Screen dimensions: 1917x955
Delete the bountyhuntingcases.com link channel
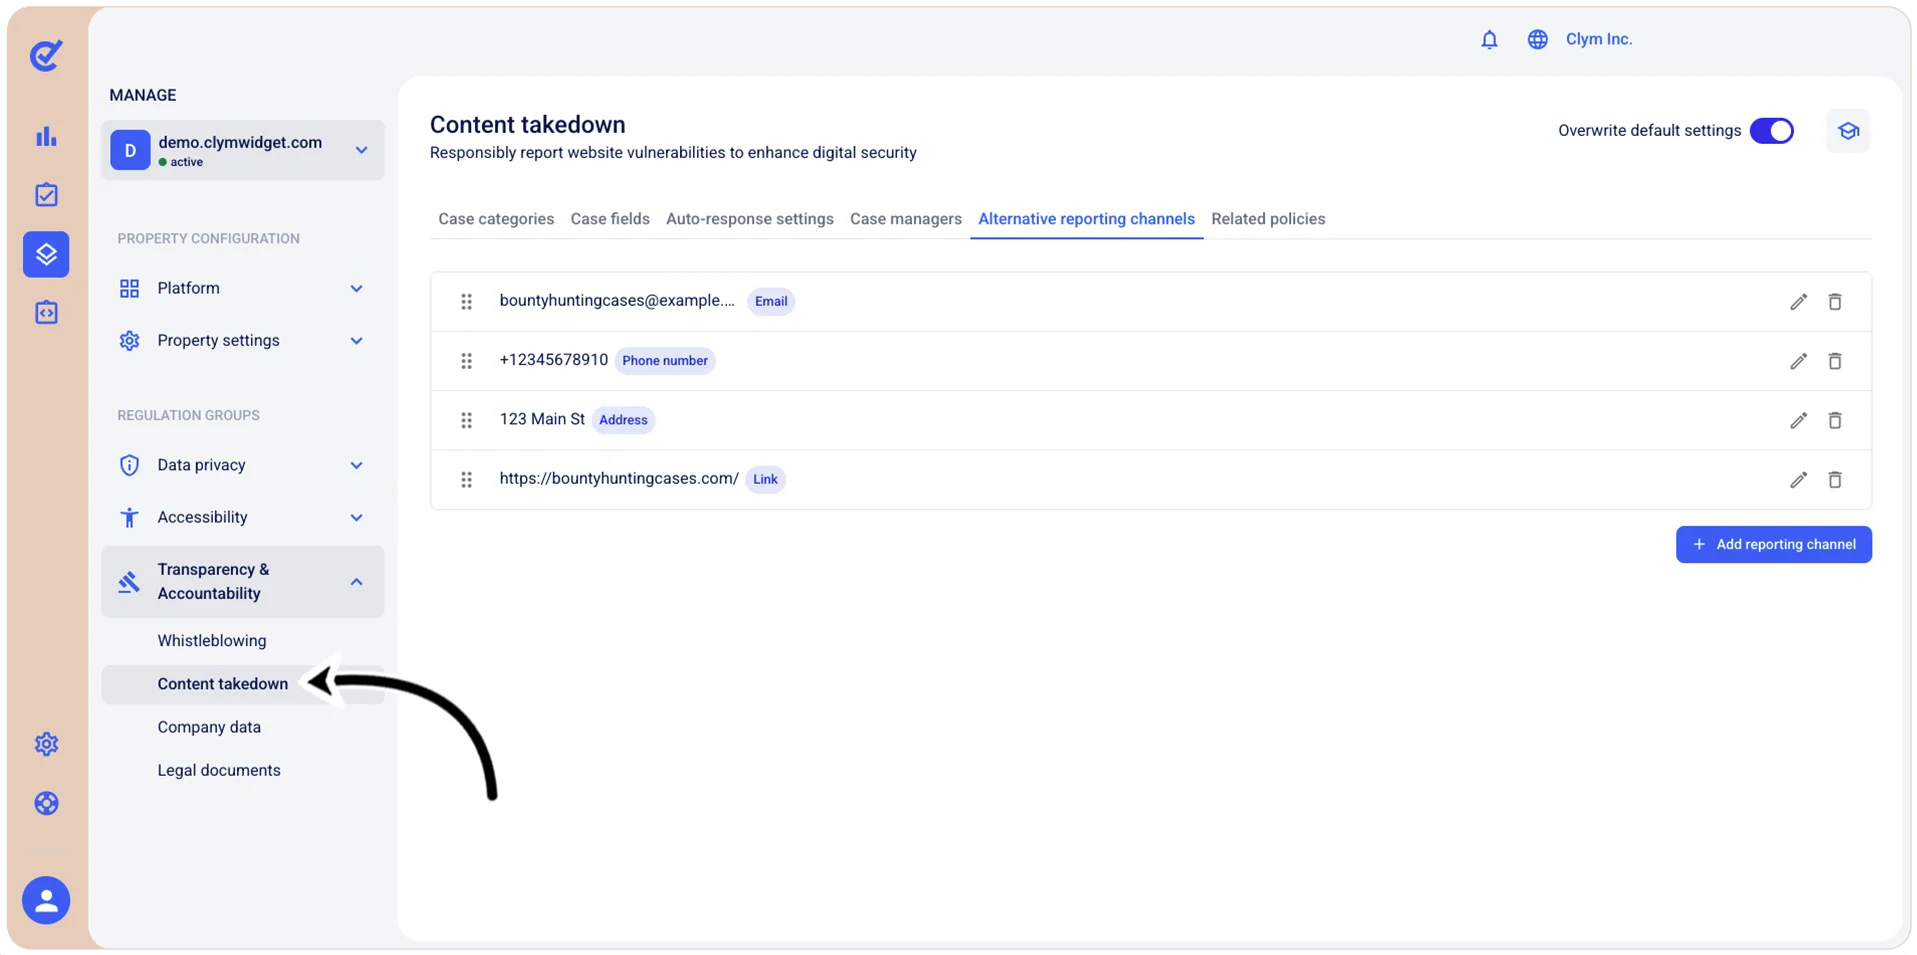point(1835,480)
